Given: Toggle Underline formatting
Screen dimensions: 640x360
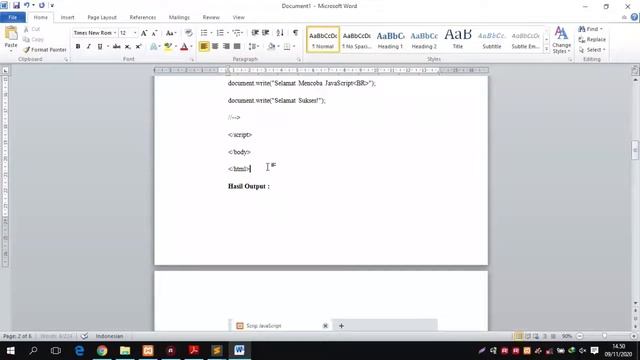Looking at the screenshot, I should pyautogui.click(x=100, y=47).
